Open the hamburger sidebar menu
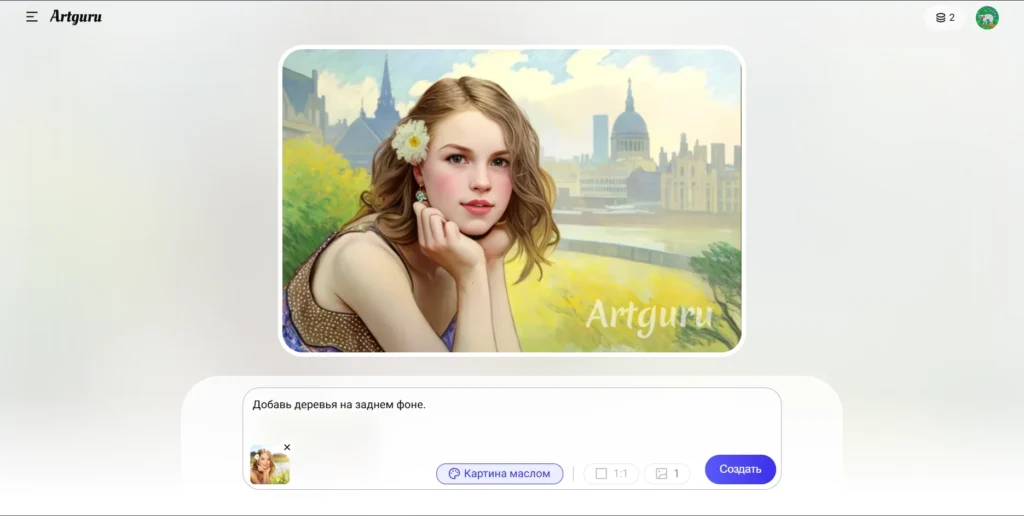Image resolution: width=1024 pixels, height=516 pixels. pos(31,17)
